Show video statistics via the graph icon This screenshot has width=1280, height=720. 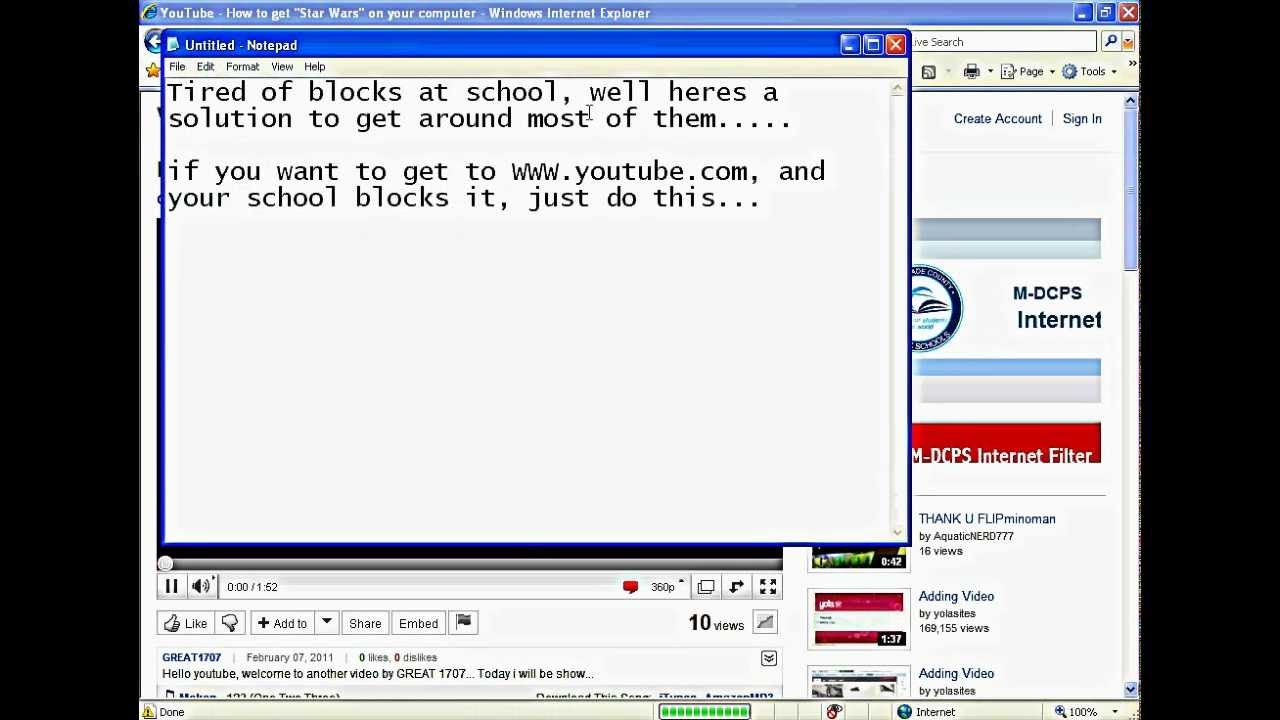765,623
